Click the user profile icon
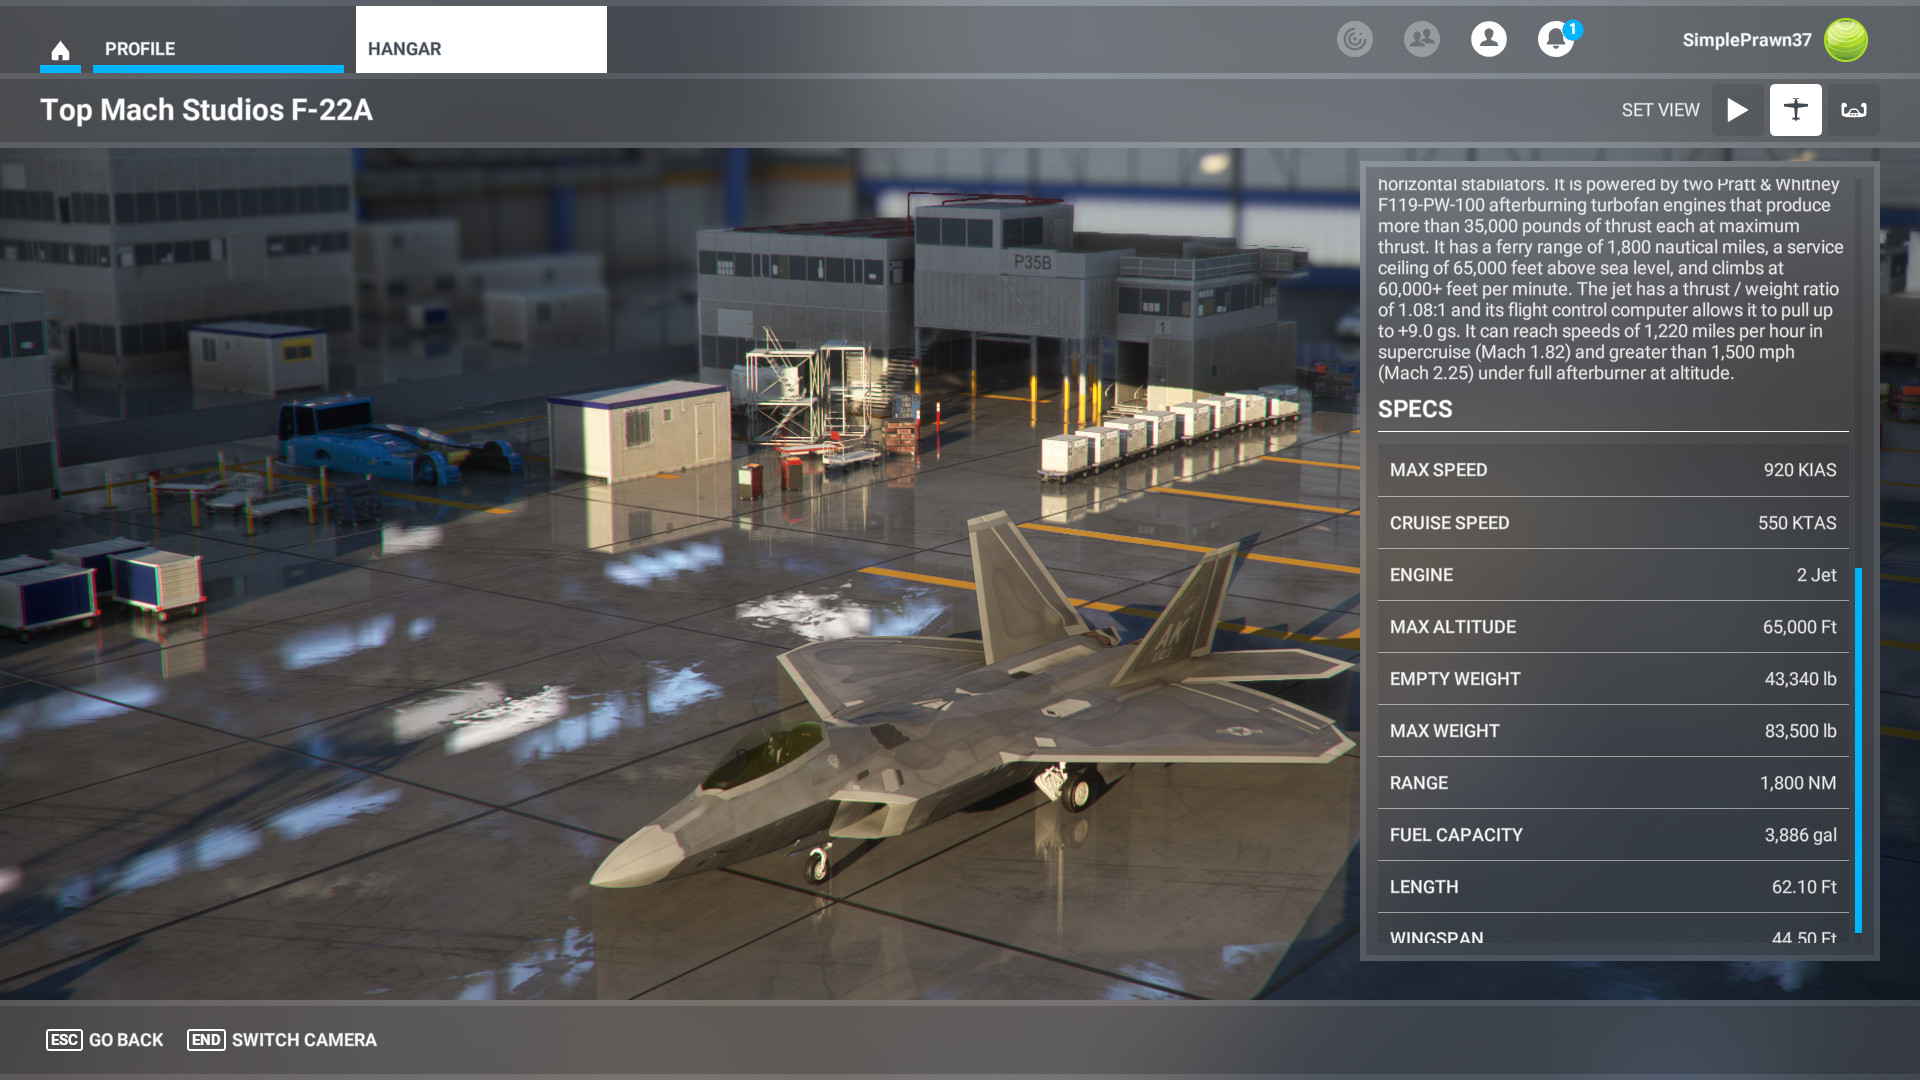The image size is (1920, 1080). (1488, 40)
